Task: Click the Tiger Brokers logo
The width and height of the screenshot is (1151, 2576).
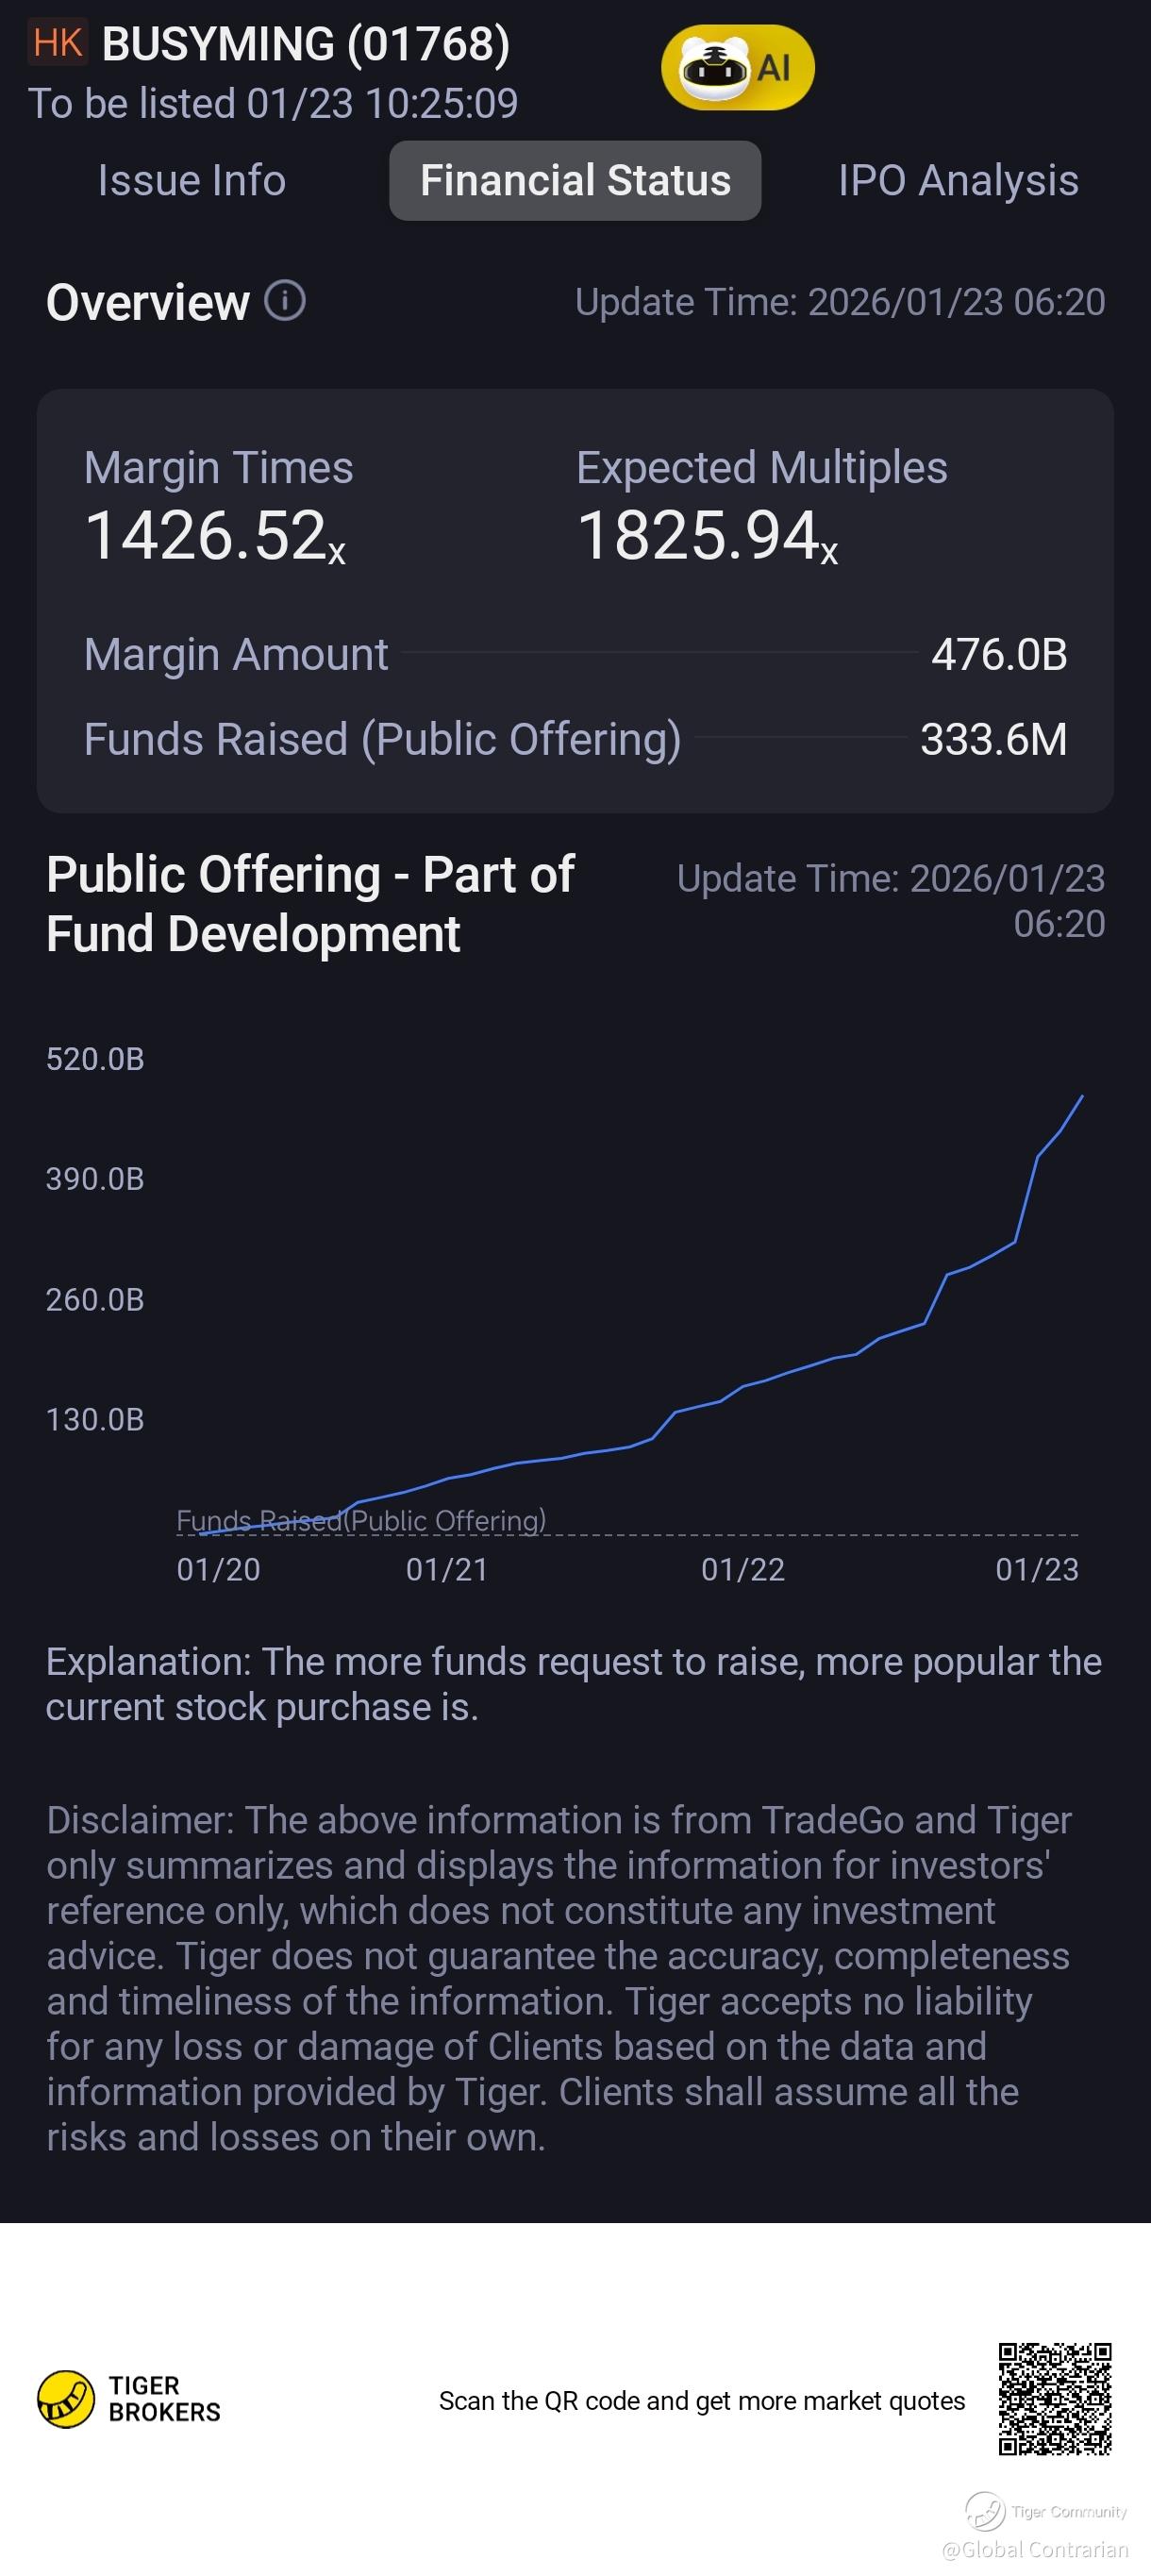Action: tap(129, 2398)
